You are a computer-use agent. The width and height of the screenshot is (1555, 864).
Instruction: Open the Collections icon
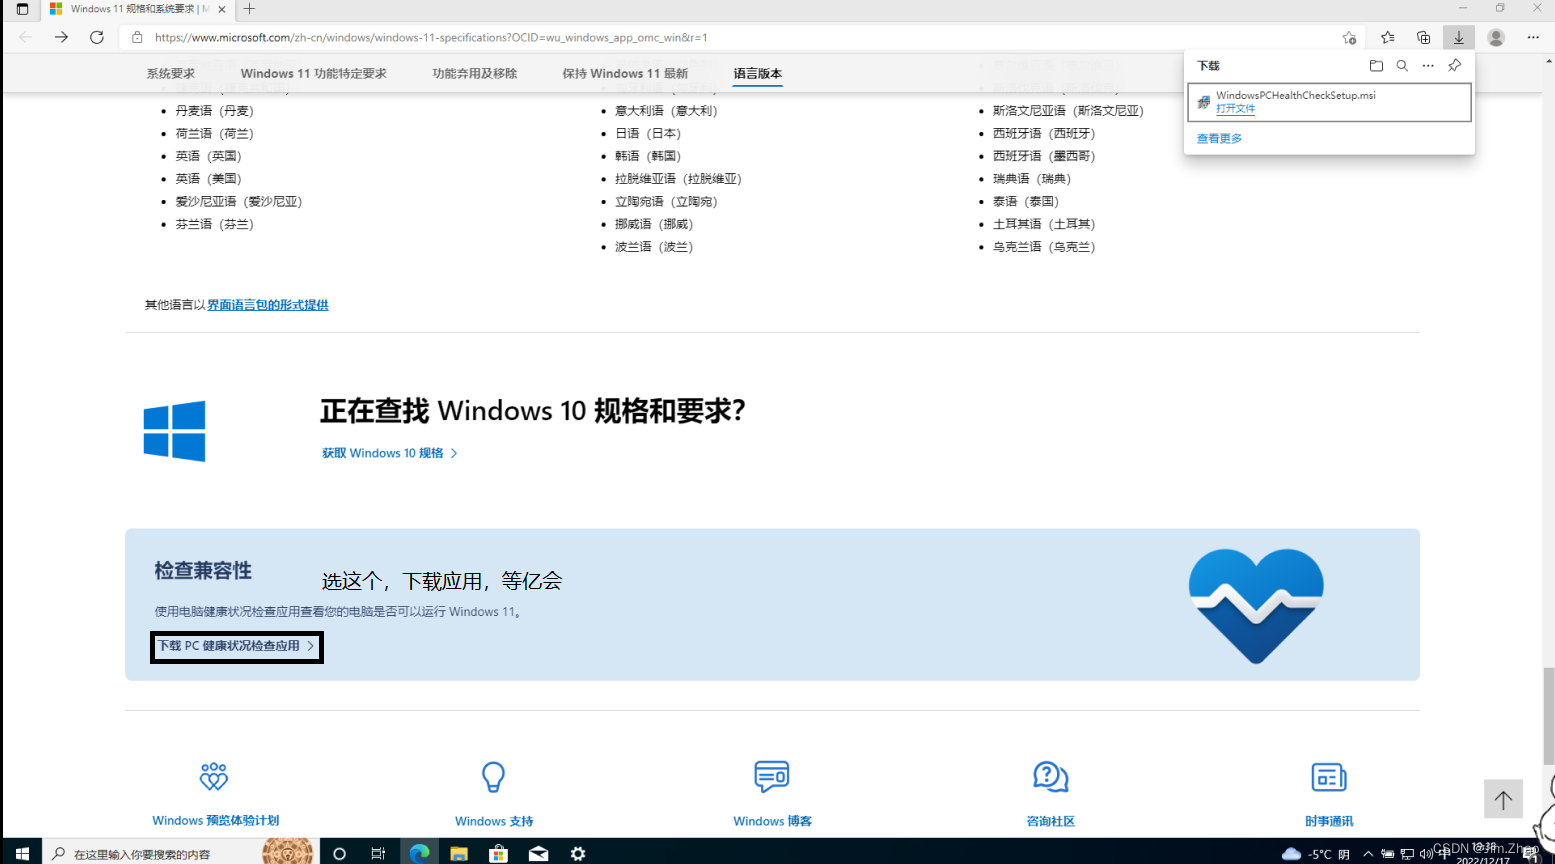pyautogui.click(x=1423, y=37)
